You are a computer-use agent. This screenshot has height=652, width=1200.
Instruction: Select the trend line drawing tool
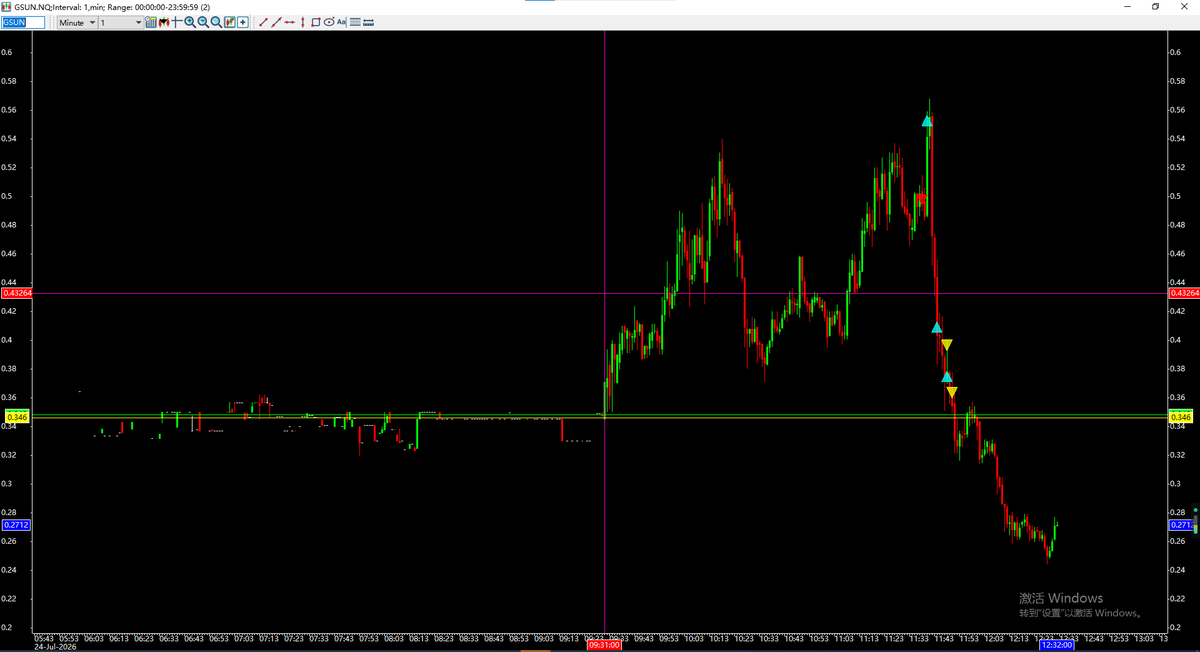(x=263, y=22)
